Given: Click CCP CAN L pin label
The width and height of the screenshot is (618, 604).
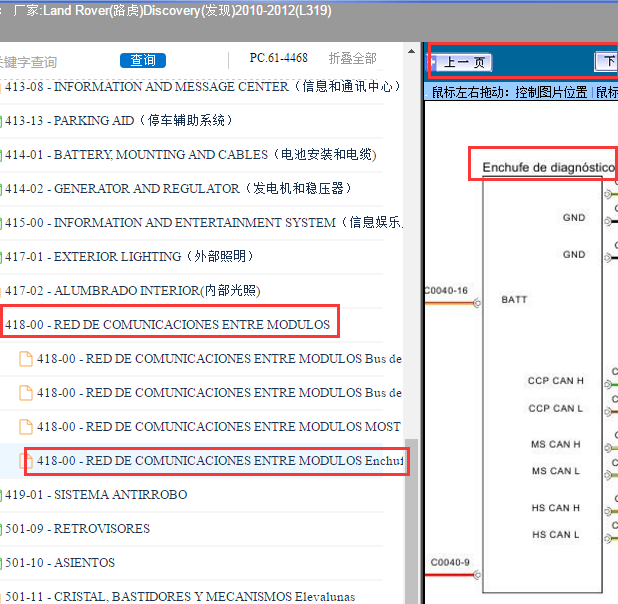Looking at the screenshot, I should coord(556,408).
